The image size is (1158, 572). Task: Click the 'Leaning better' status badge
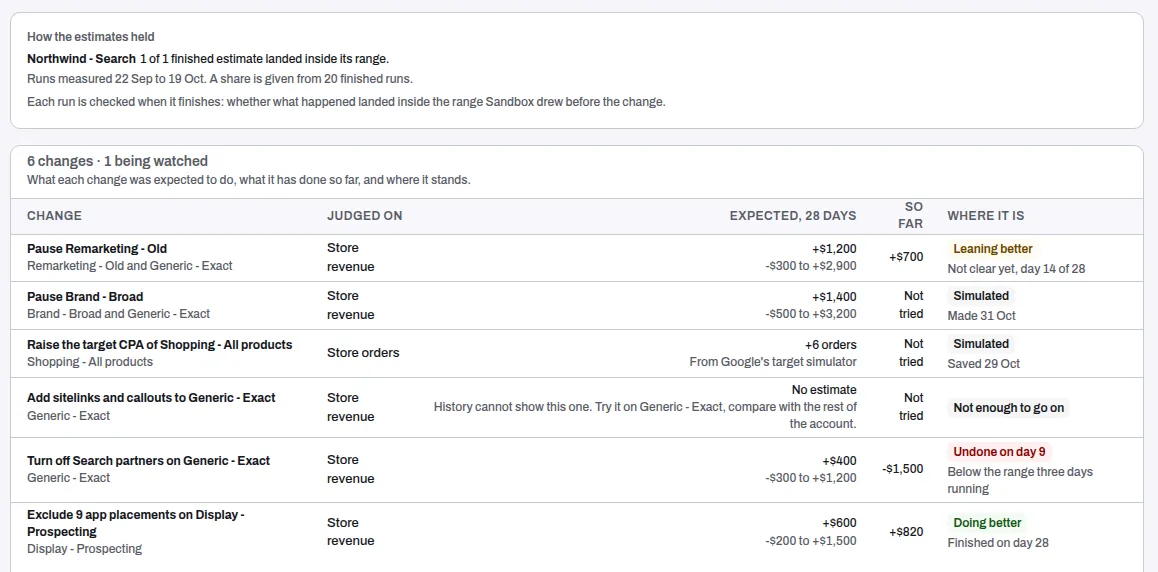point(993,249)
